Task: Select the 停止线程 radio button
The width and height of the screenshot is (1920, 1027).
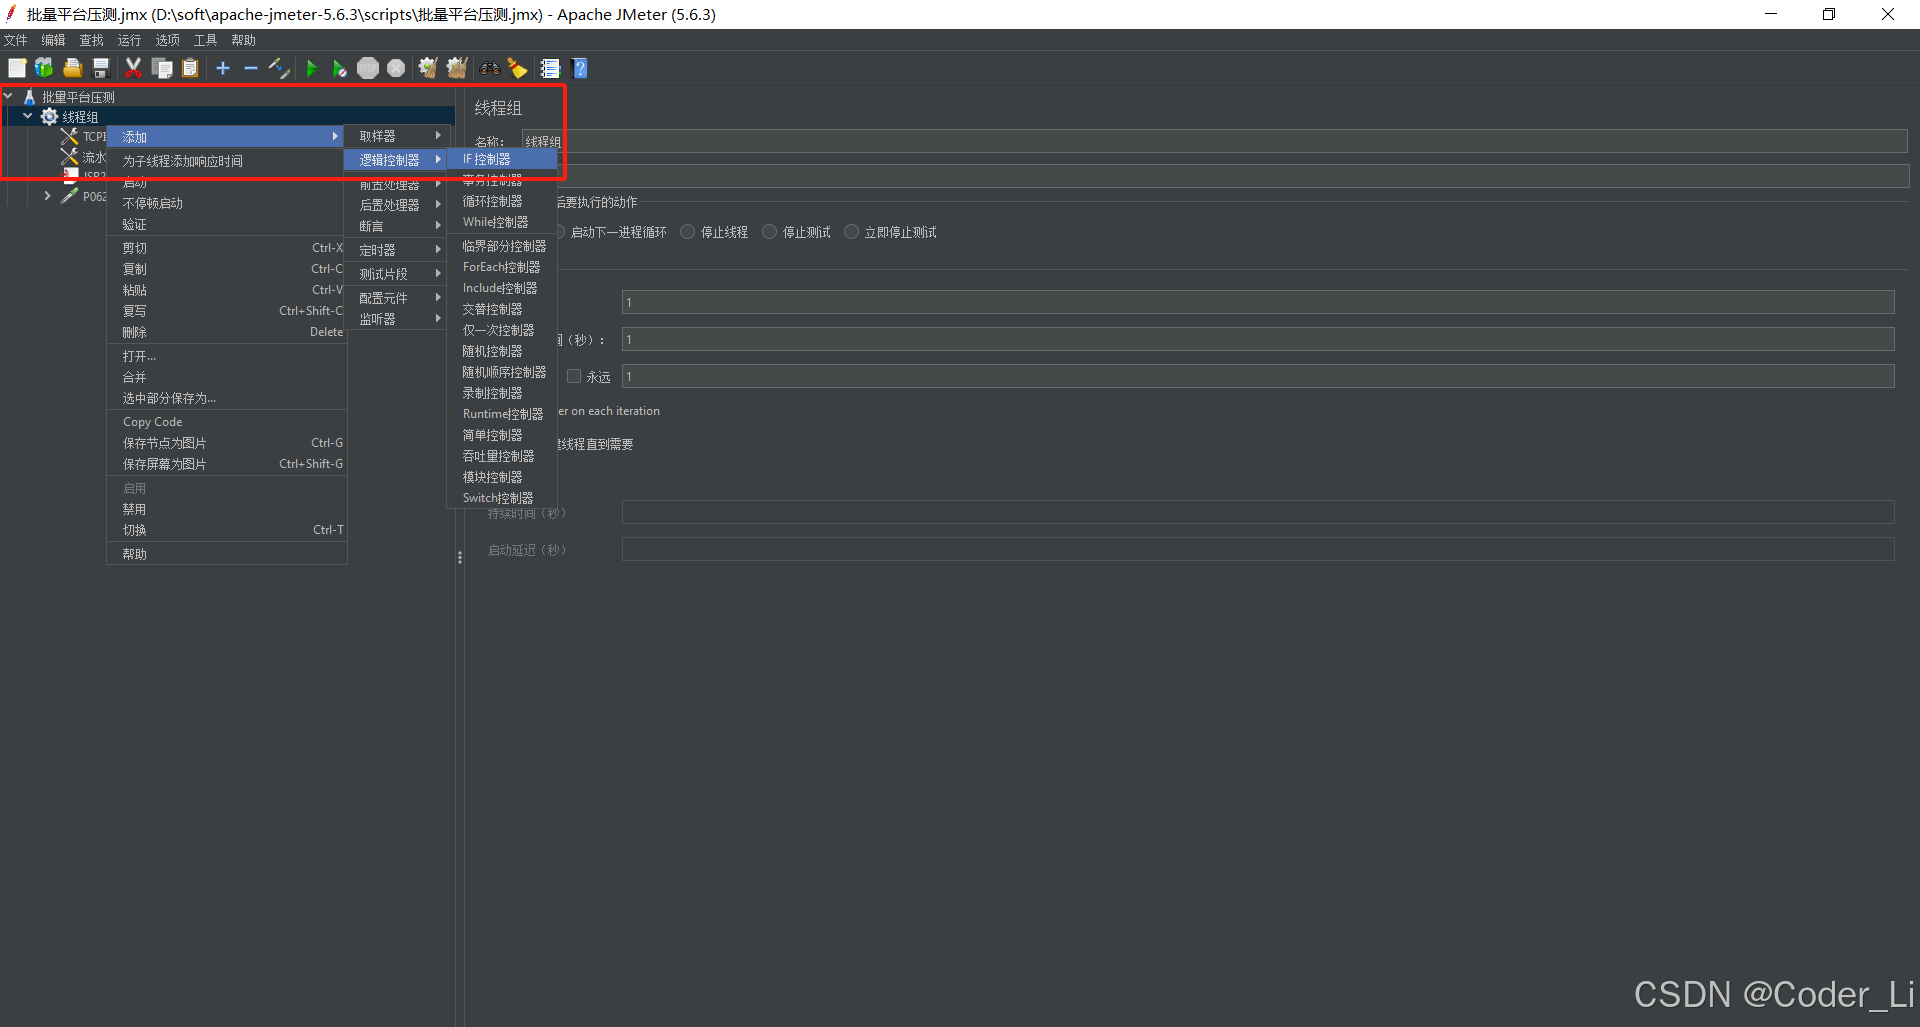Action: (x=688, y=232)
